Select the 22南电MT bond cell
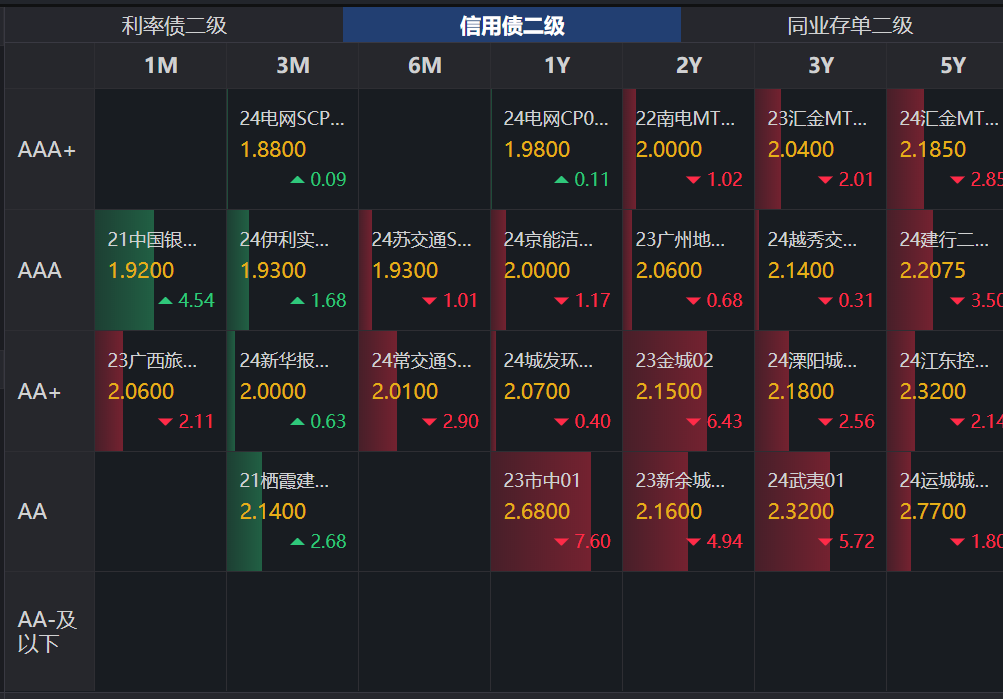The width and height of the screenshot is (1003, 699). pyautogui.click(x=688, y=150)
